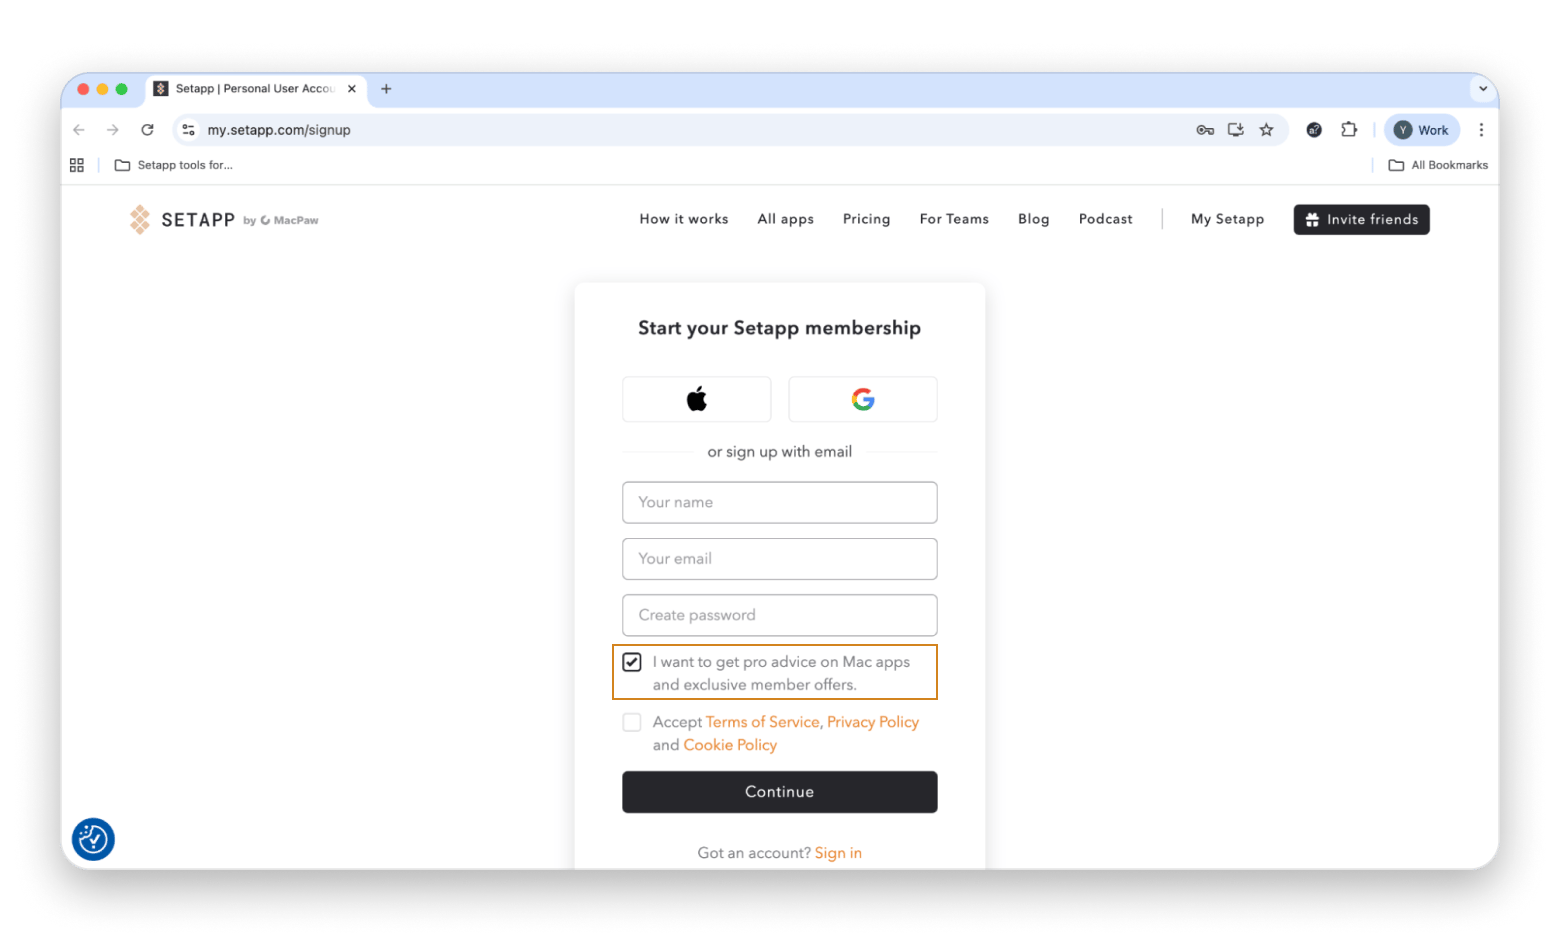Screen dimensions: 1560x950
Task: Open All apps menu item
Action: click(785, 219)
